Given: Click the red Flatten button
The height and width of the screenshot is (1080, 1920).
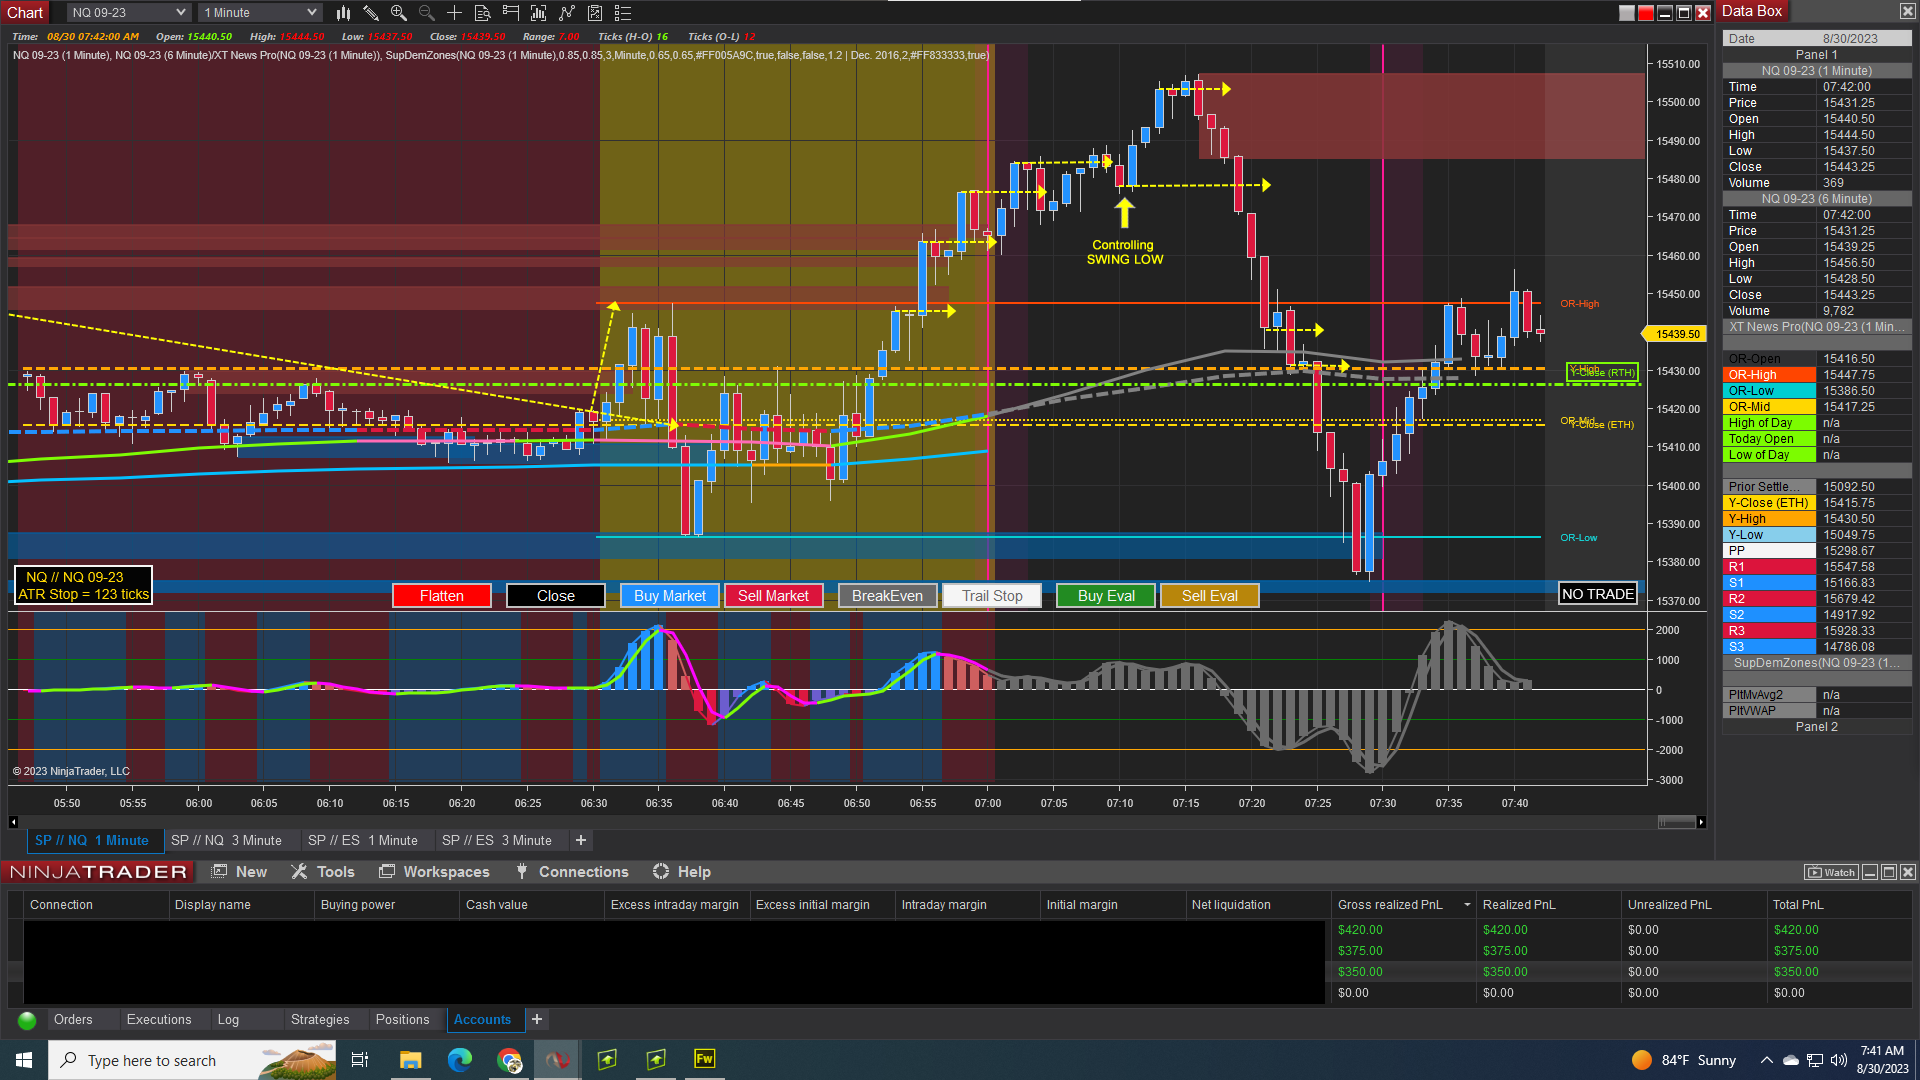Looking at the screenshot, I should coord(442,596).
